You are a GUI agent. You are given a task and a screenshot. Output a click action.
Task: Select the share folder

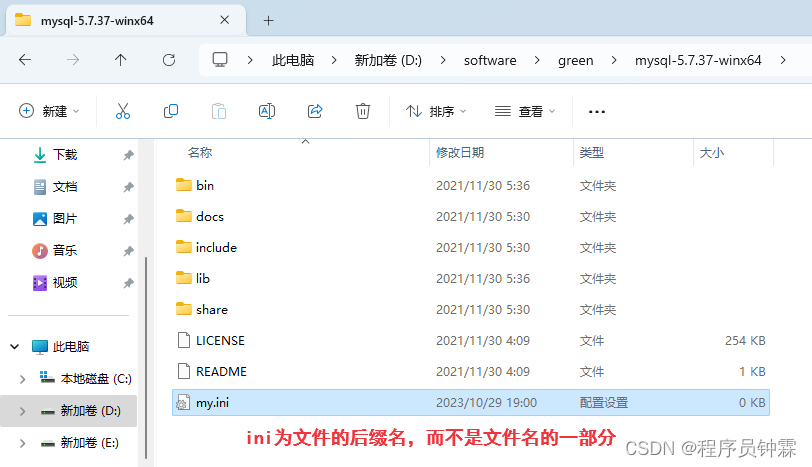(x=471, y=310)
